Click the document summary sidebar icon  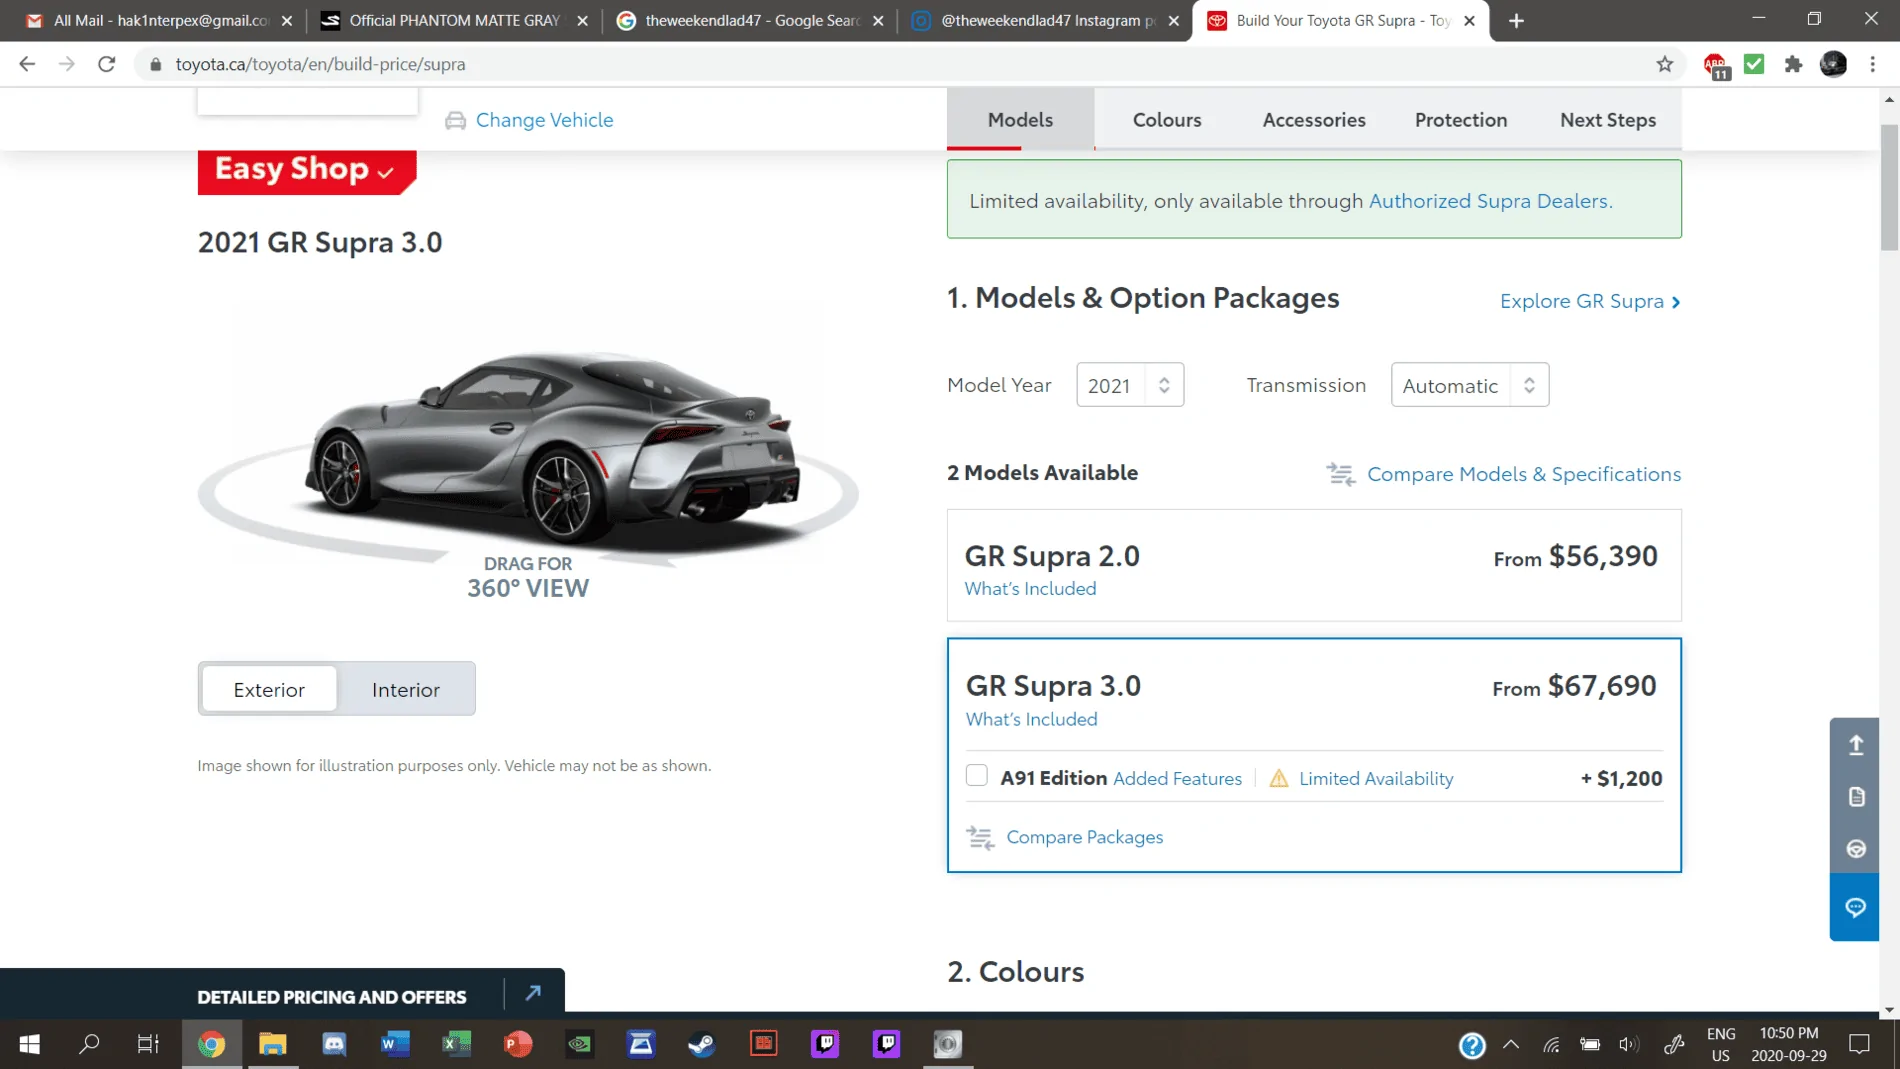(x=1856, y=797)
